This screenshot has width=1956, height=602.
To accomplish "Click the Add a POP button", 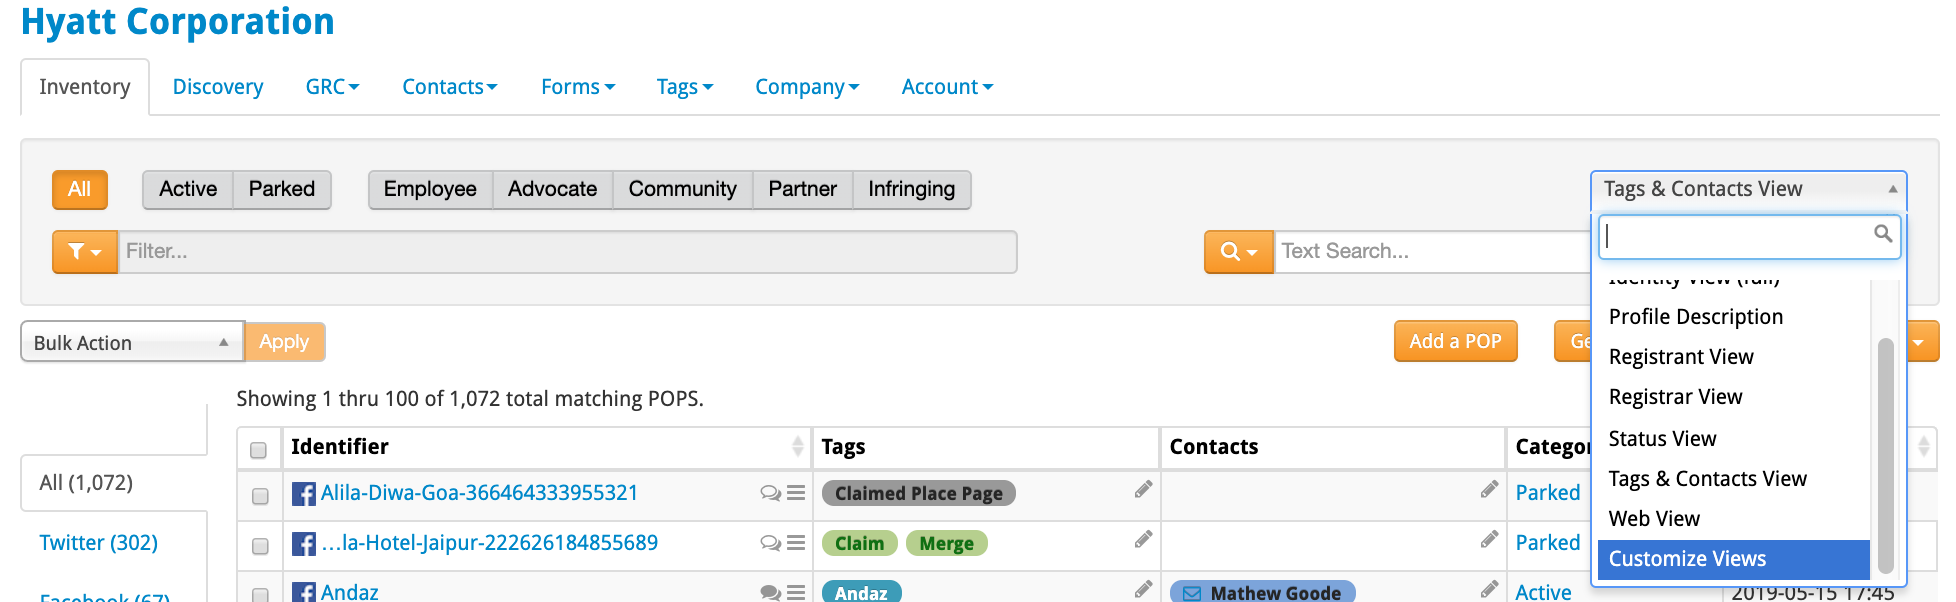I will point(1455,341).
